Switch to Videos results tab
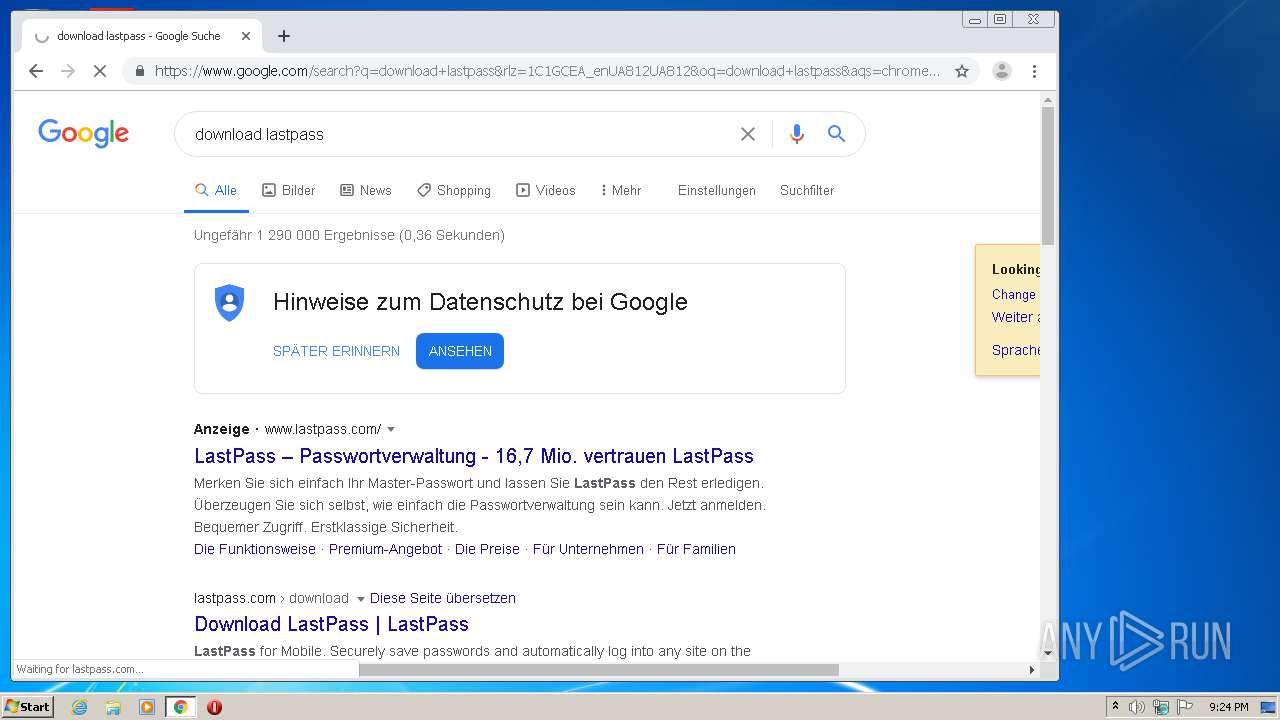The width and height of the screenshot is (1280, 720). [x=545, y=190]
